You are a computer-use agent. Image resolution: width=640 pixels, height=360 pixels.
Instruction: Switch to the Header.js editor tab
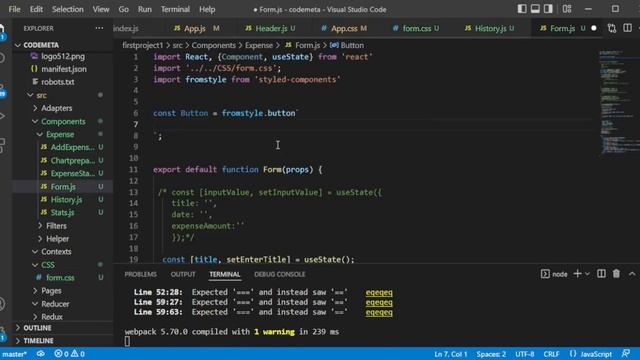tap(271, 28)
